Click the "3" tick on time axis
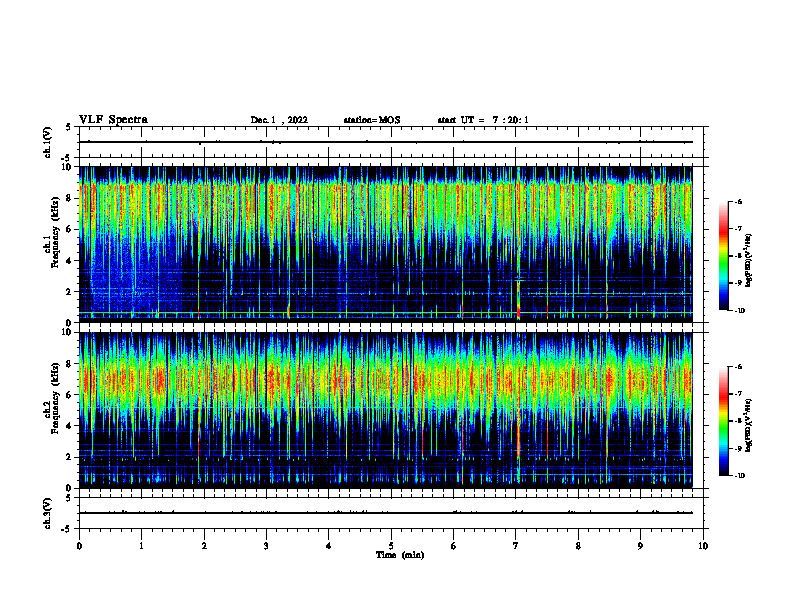 [x=266, y=546]
